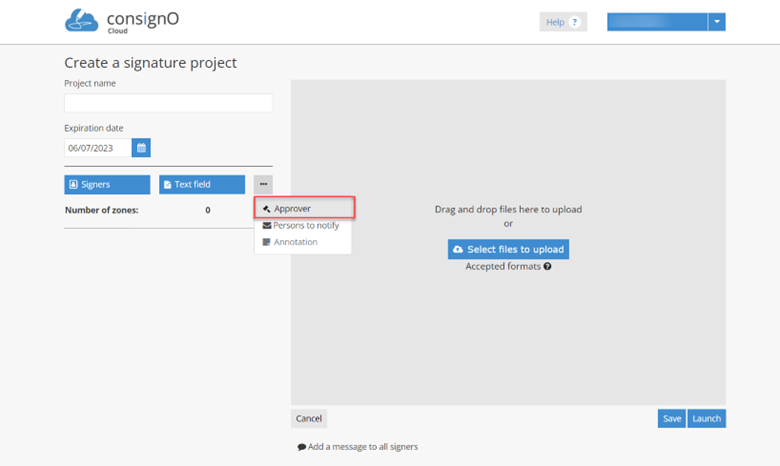Open the Help button in the header
The image size is (780, 466).
[563, 22]
